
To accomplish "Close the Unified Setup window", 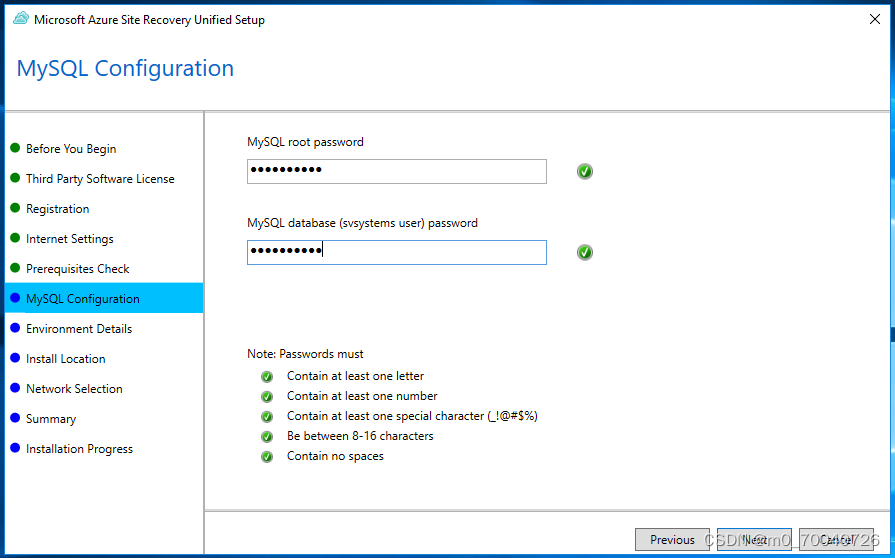I will (x=874, y=19).
